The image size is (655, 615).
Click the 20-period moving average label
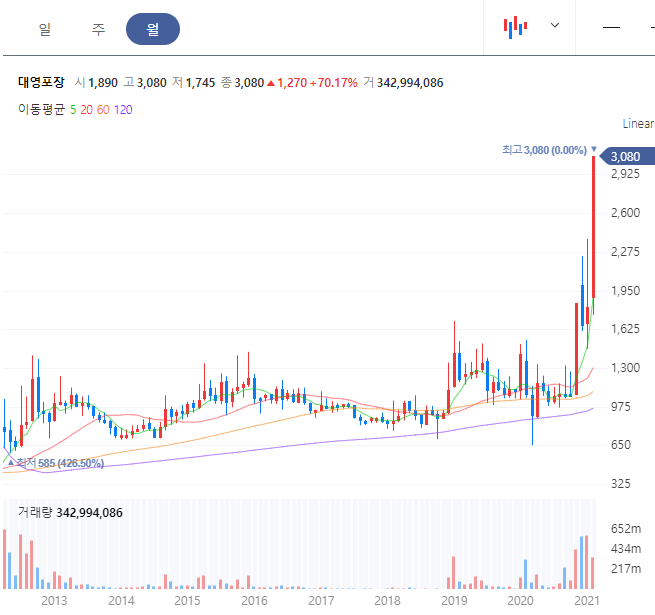click(x=86, y=110)
